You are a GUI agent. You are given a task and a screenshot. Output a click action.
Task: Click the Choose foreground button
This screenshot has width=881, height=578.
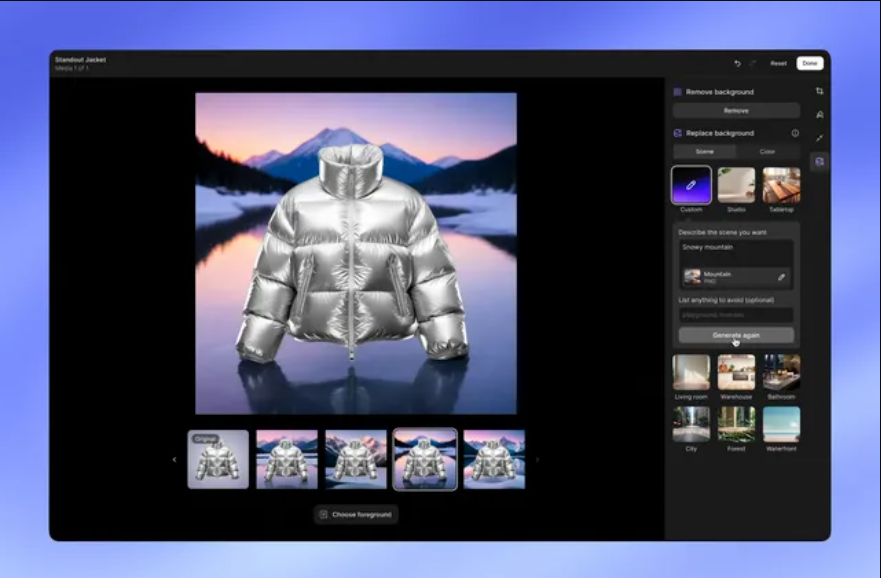click(x=356, y=515)
